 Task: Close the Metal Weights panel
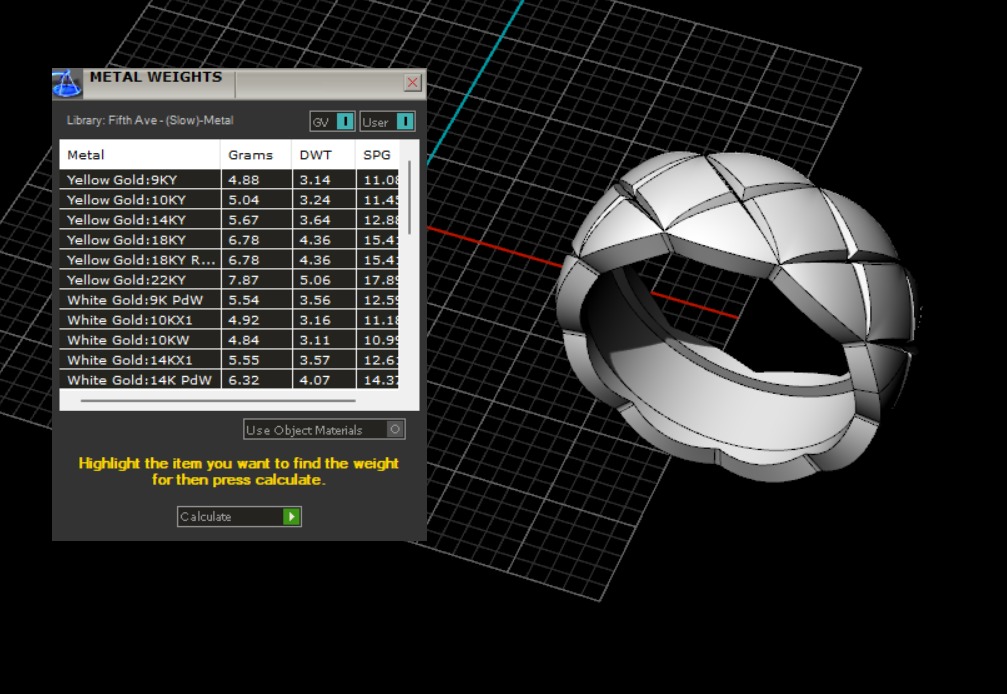[x=412, y=83]
